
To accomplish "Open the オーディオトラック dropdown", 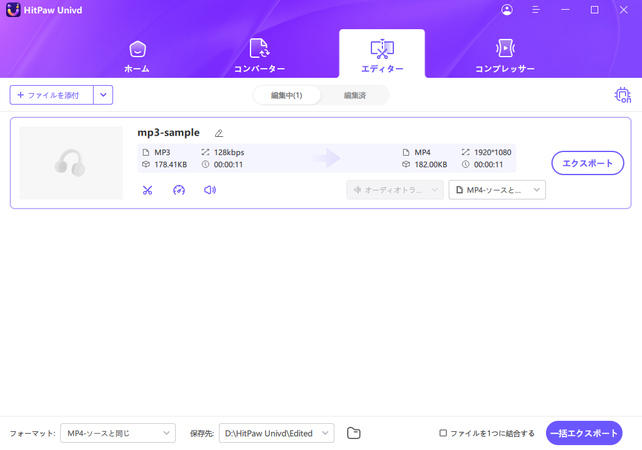I will [x=395, y=190].
